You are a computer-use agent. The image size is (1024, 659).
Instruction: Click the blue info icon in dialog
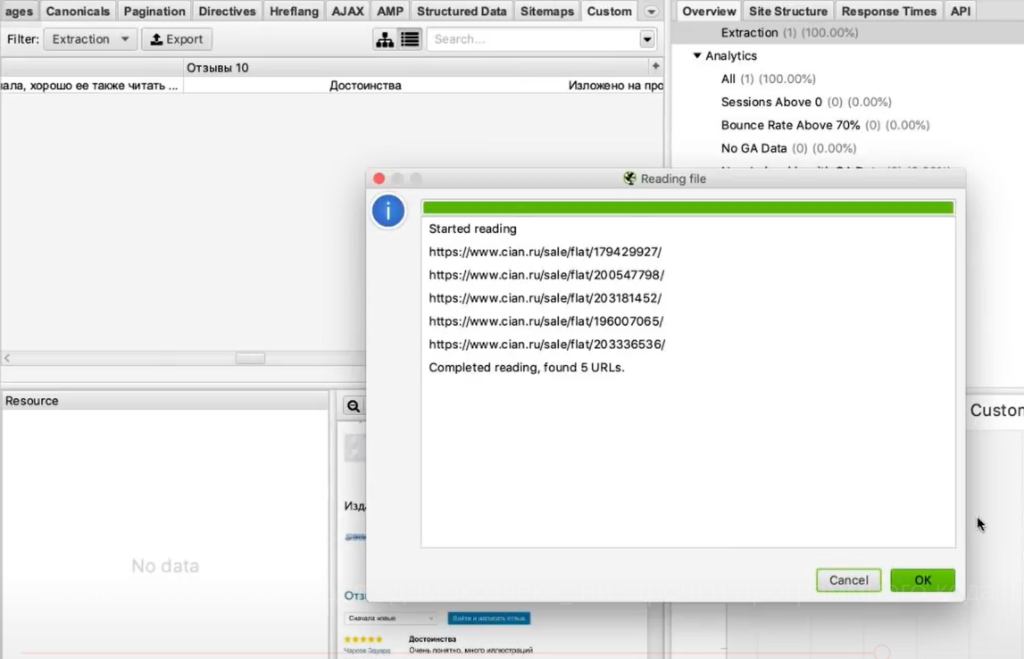coord(388,211)
